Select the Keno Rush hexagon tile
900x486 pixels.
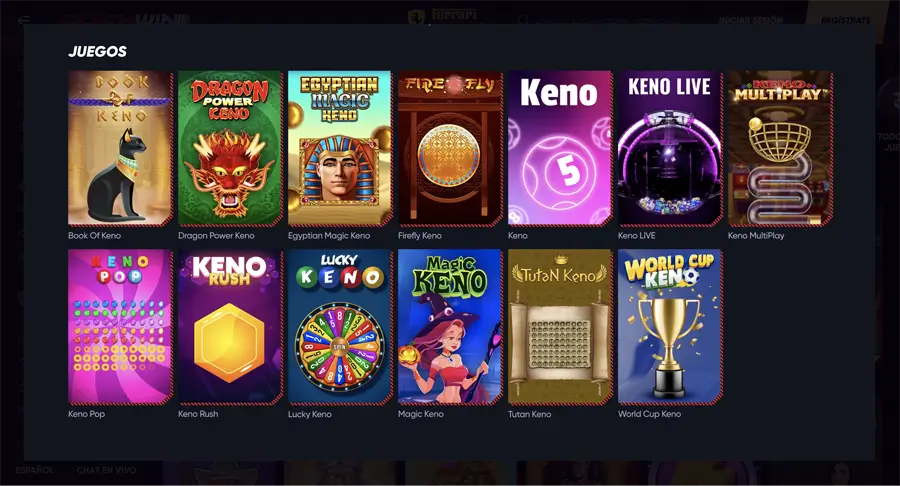pos(230,326)
